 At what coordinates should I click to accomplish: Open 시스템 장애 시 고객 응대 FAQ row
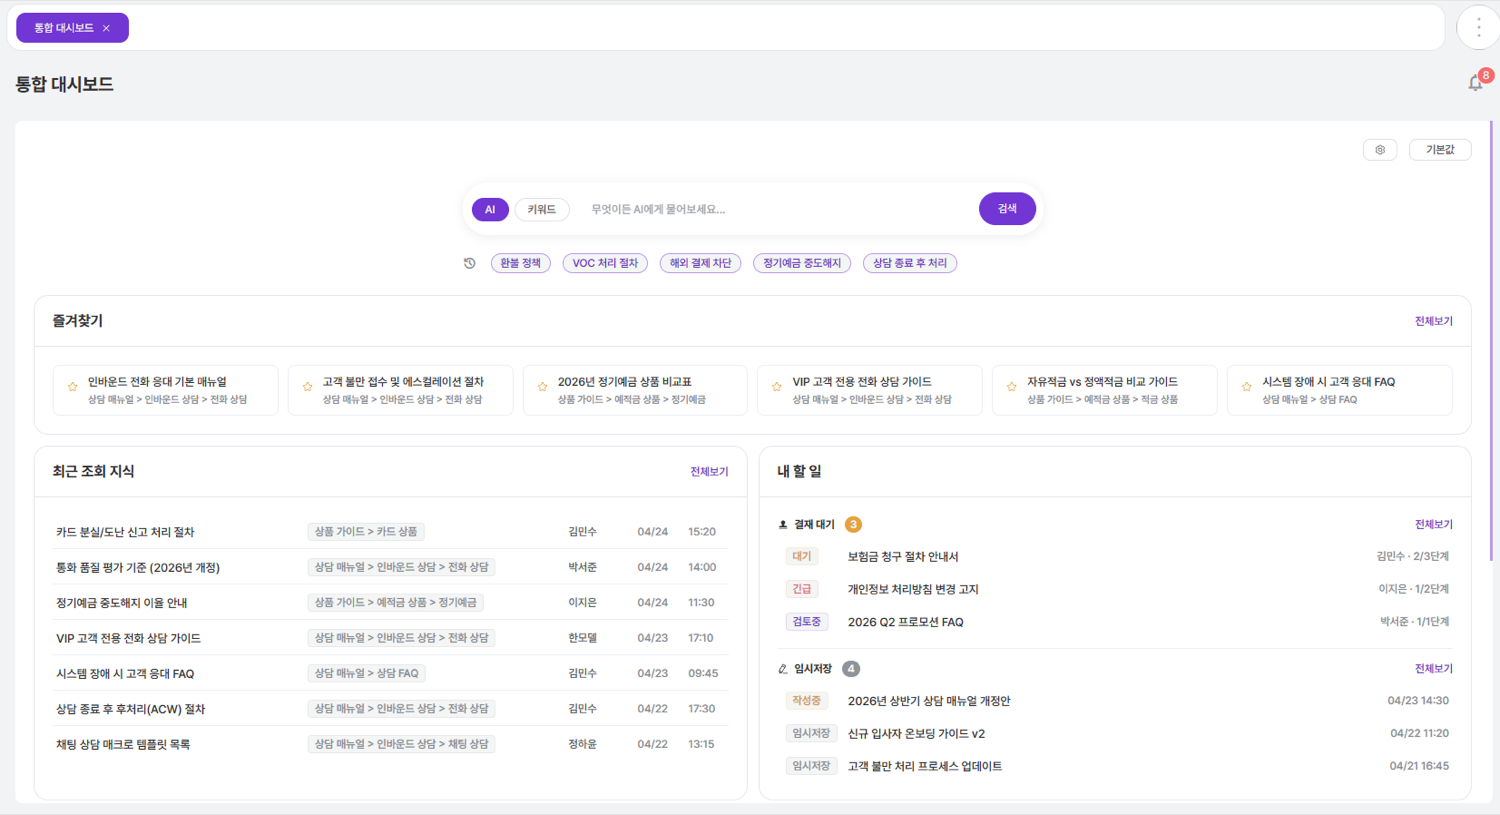coord(390,673)
